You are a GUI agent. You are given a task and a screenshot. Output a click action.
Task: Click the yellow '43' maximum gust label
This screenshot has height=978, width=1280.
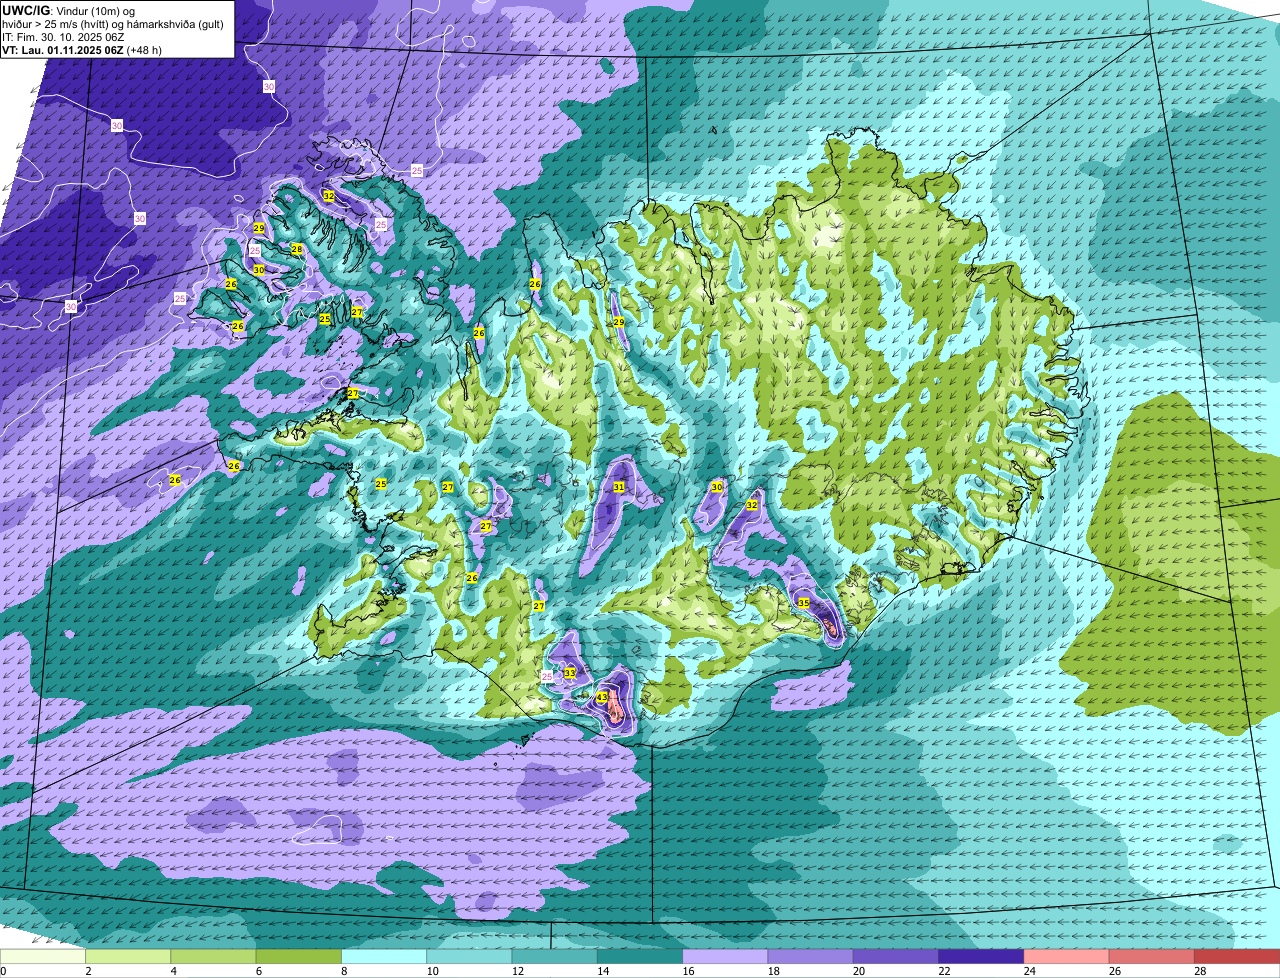(x=602, y=697)
